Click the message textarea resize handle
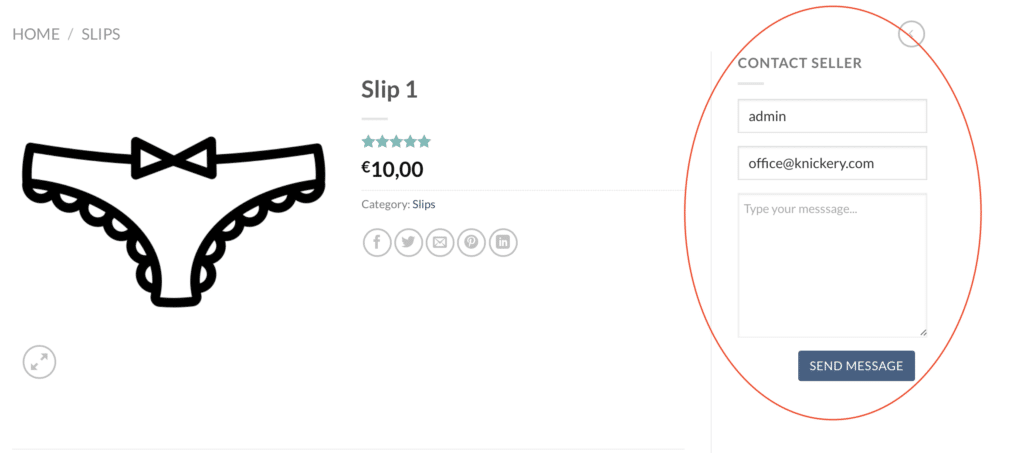The width and height of the screenshot is (1024, 453). coord(923,333)
